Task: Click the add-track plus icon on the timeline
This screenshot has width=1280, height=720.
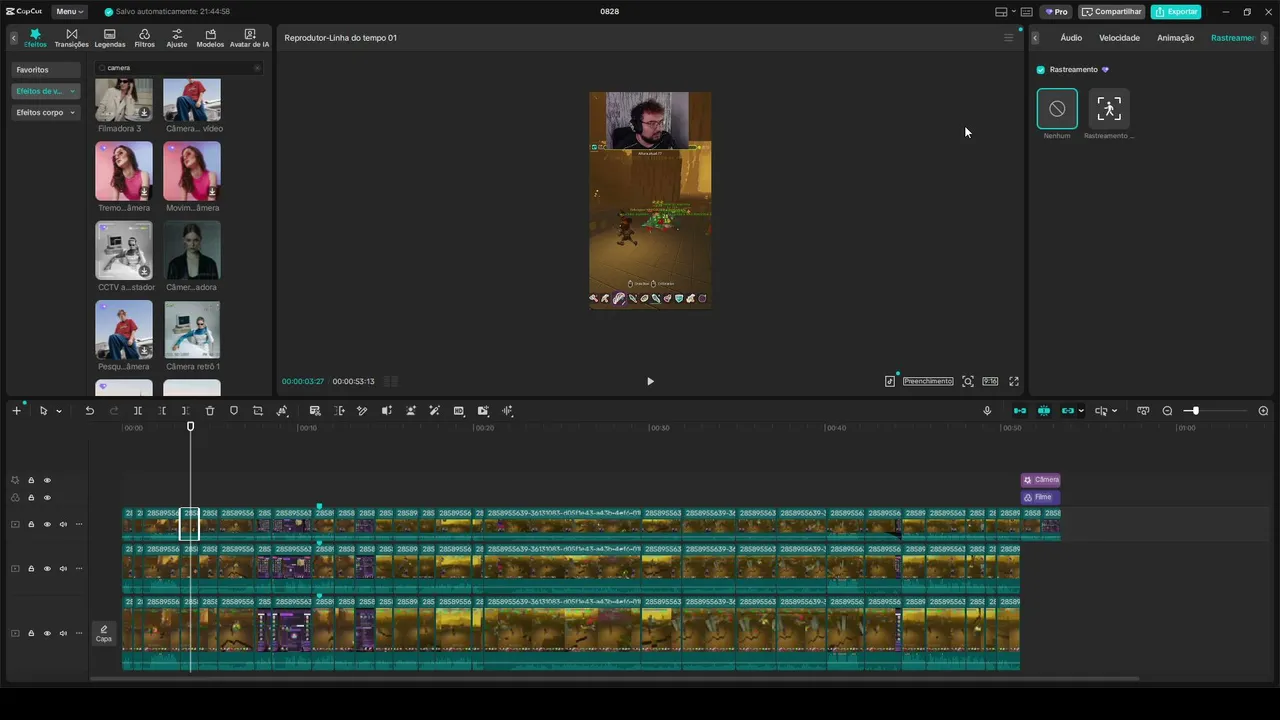Action: pyautogui.click(x=16, y=411)
